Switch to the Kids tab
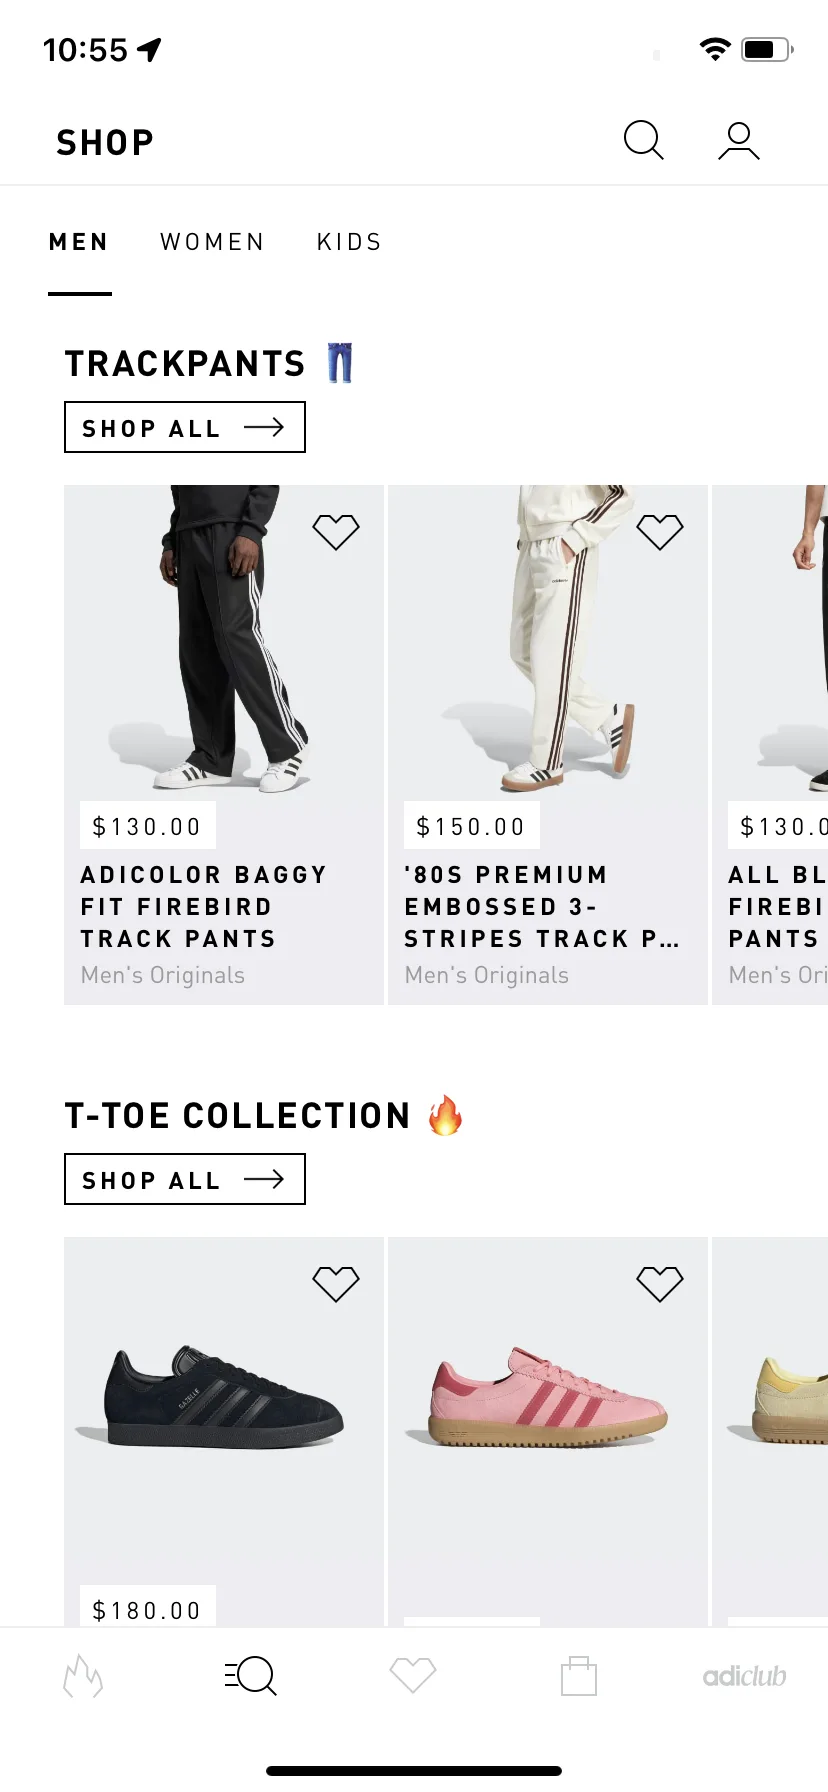828x1792 pixels. coord(349,242)
